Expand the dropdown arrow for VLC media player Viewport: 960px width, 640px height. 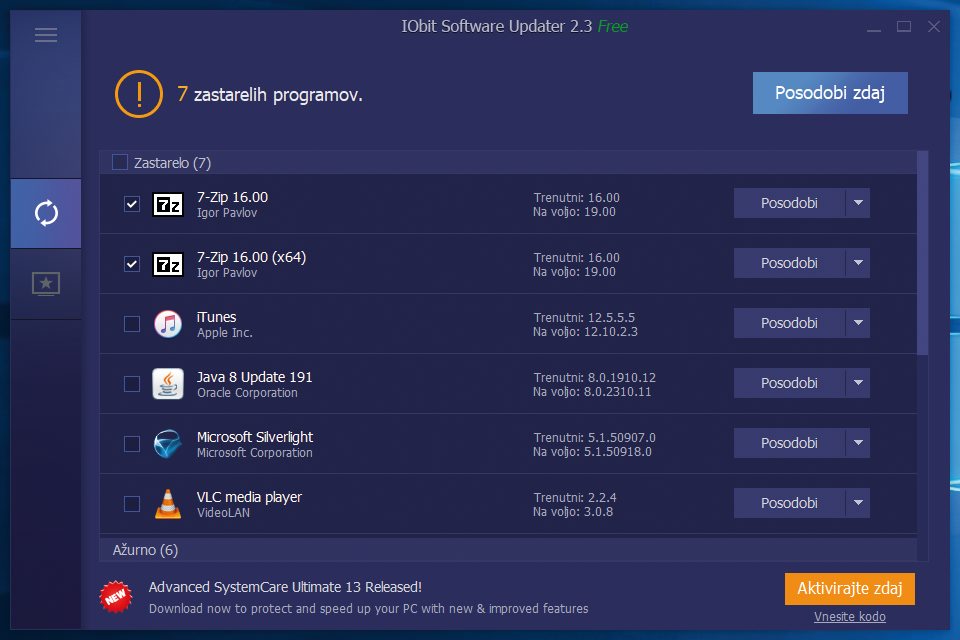pyautogui.click(x=858, y=503)
